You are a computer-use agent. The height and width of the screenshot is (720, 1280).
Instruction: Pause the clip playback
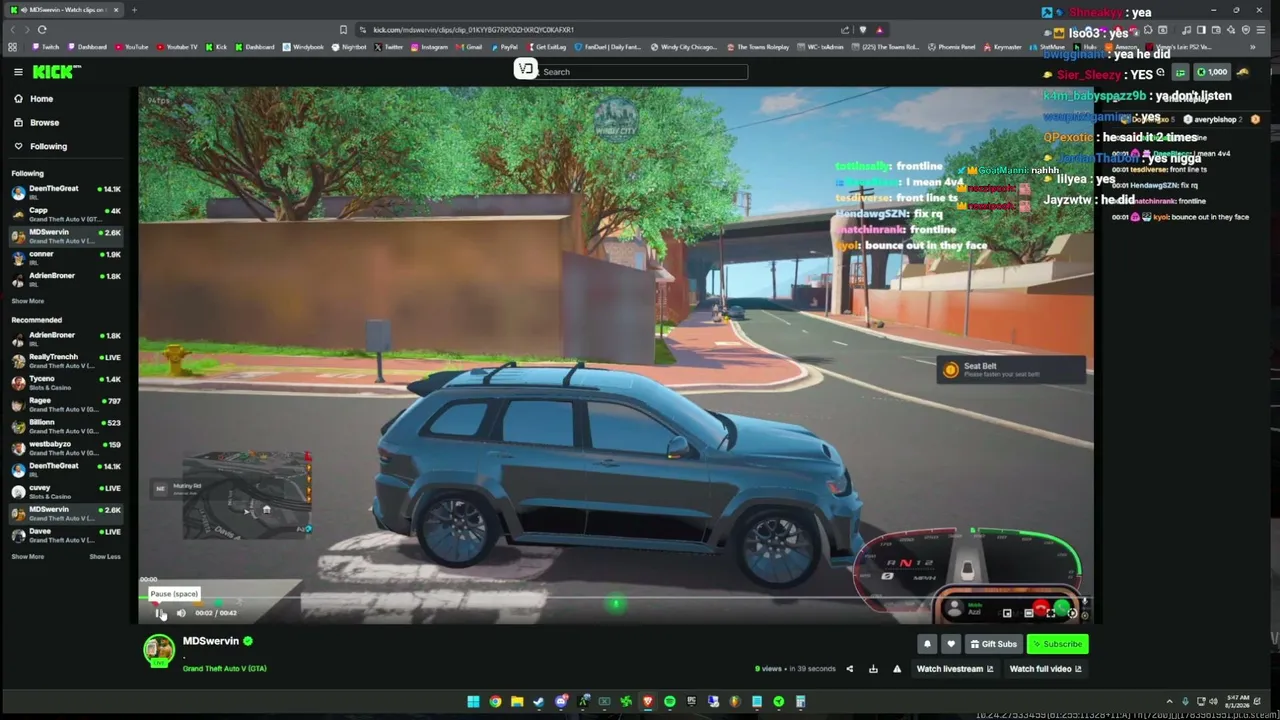(160, 613)
